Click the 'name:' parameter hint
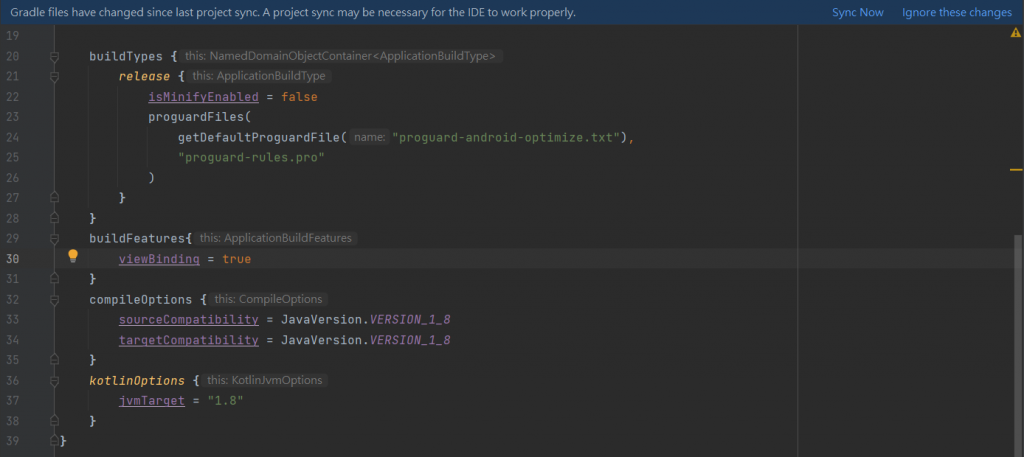Viewport: 1024px width, 457px height. tap(369, 137)
